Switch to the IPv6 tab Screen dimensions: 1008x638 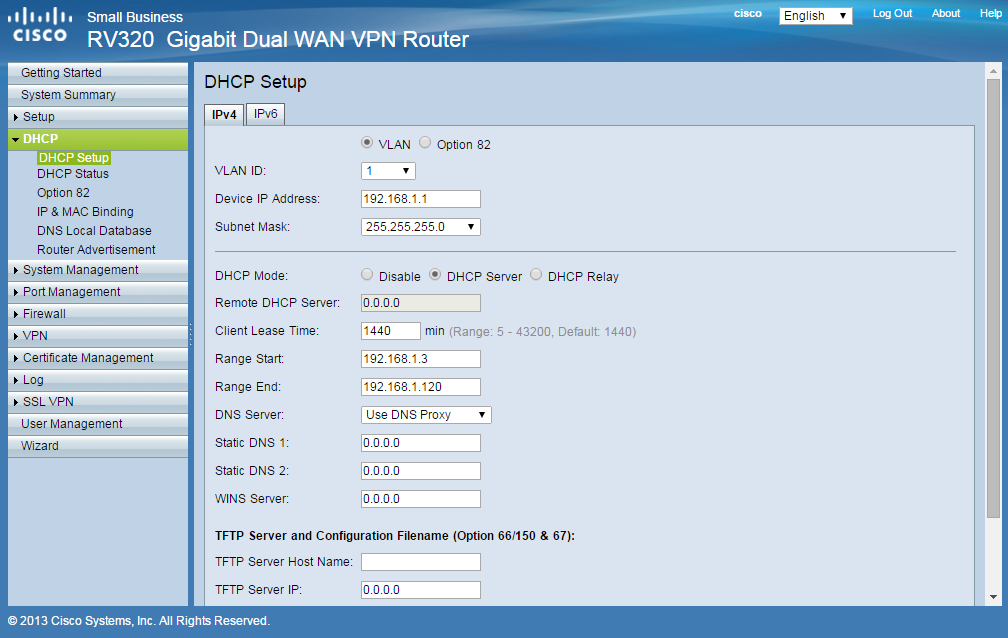[264, 113]
